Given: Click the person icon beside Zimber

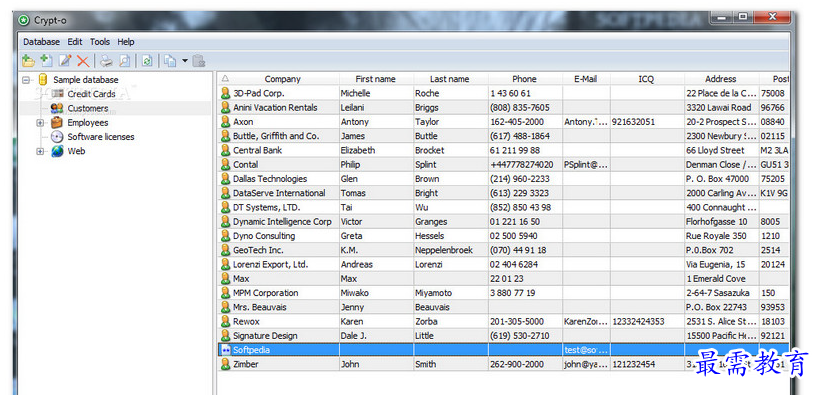Looking at the screenshot, I should (225, 364).
